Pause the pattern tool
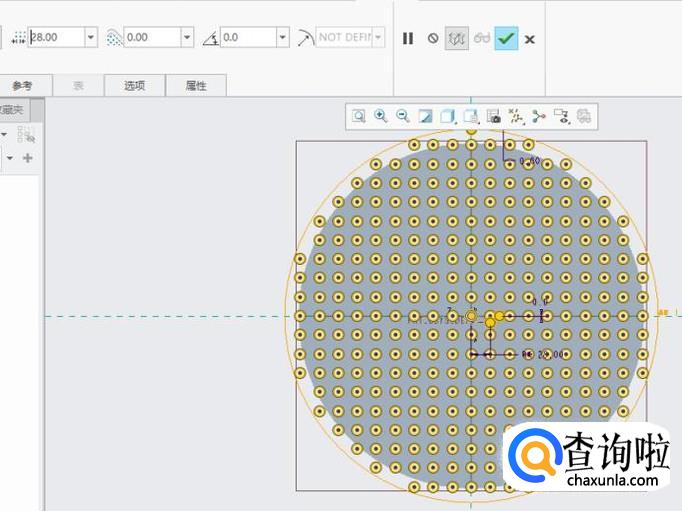Screen dimensions: 682x511 tap(408, 38)
